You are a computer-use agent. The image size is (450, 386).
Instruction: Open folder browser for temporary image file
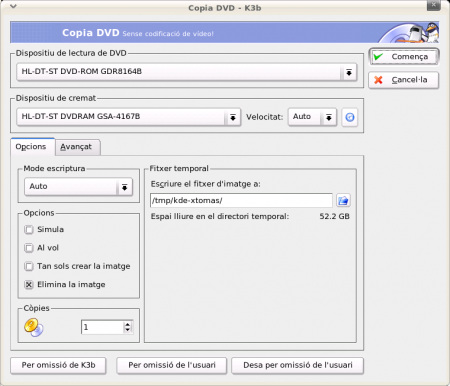[343, 200]
